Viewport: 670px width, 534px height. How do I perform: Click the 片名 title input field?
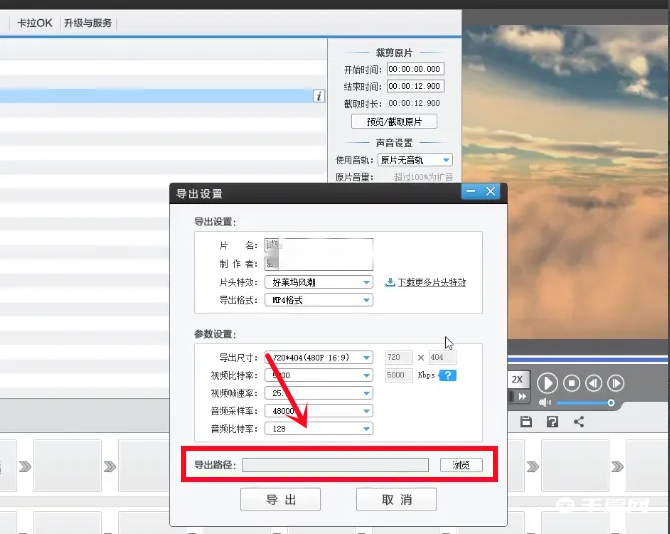319,245
